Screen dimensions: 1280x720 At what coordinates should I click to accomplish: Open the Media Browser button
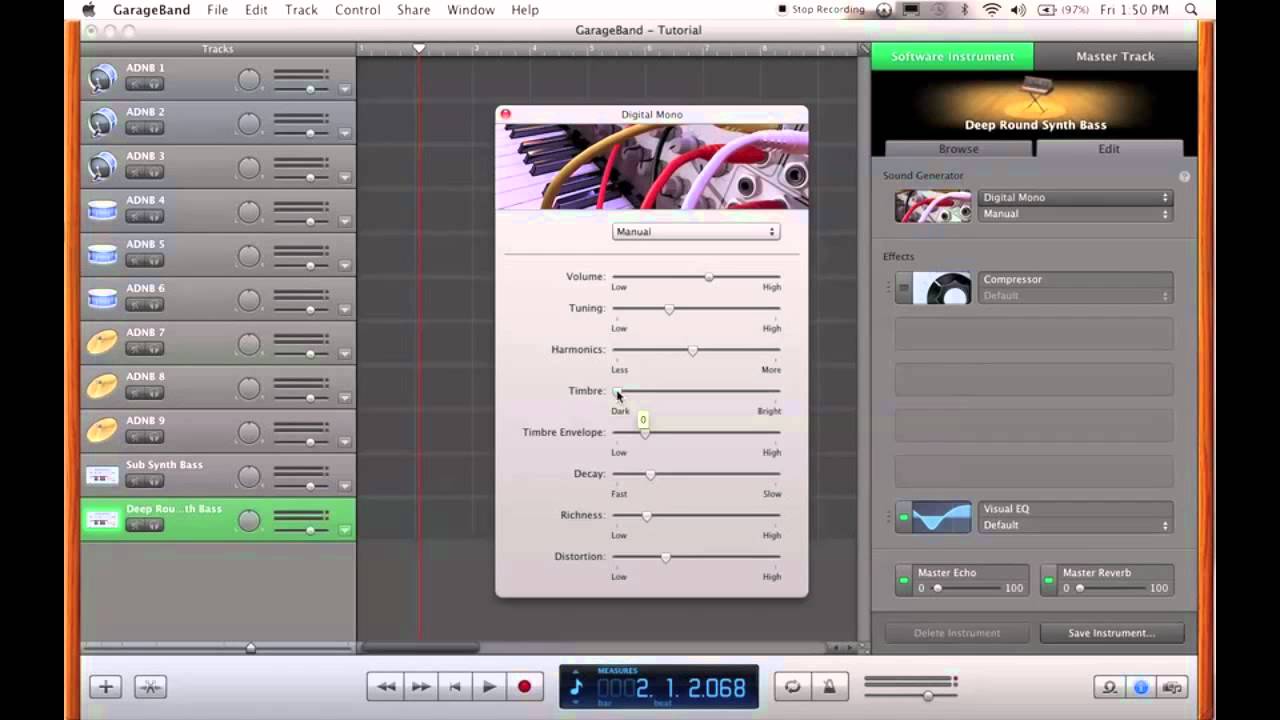click(x=1173, y=687)
